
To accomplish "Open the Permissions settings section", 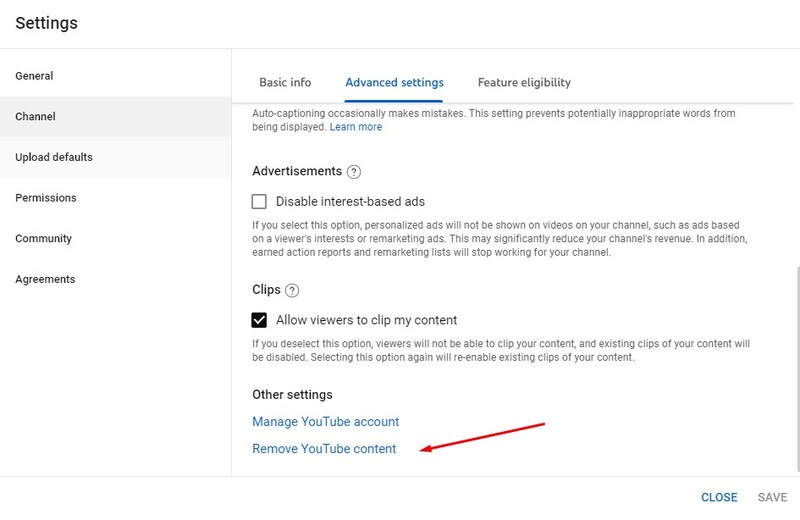I will pos(45,198).
